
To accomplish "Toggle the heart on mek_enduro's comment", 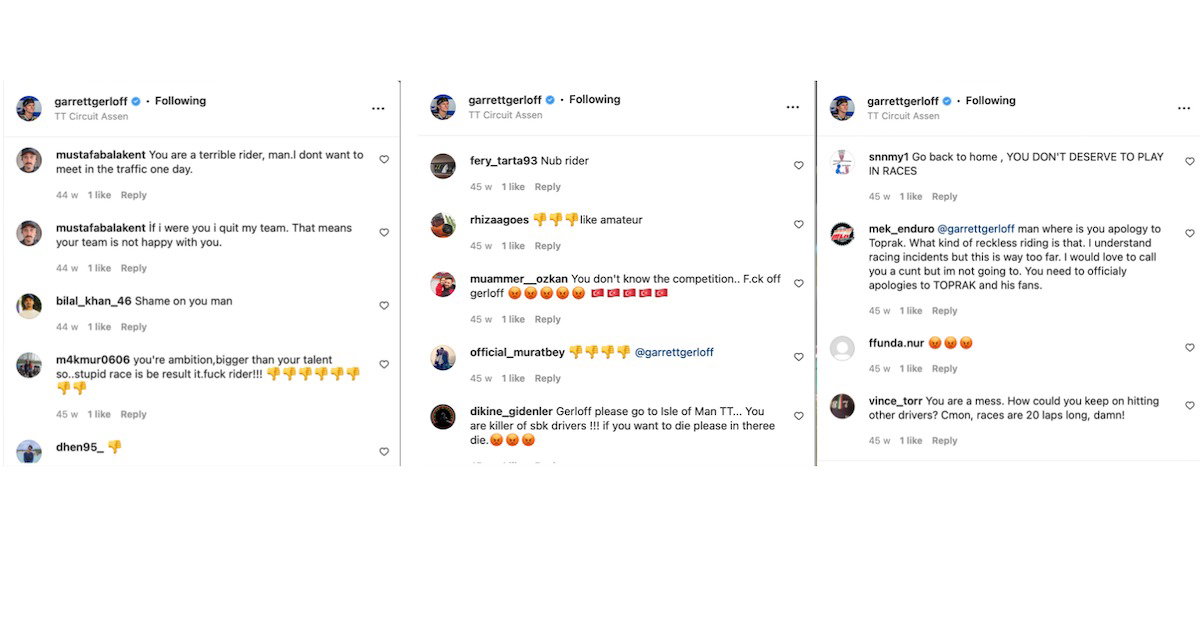I will pos(1189,233).
